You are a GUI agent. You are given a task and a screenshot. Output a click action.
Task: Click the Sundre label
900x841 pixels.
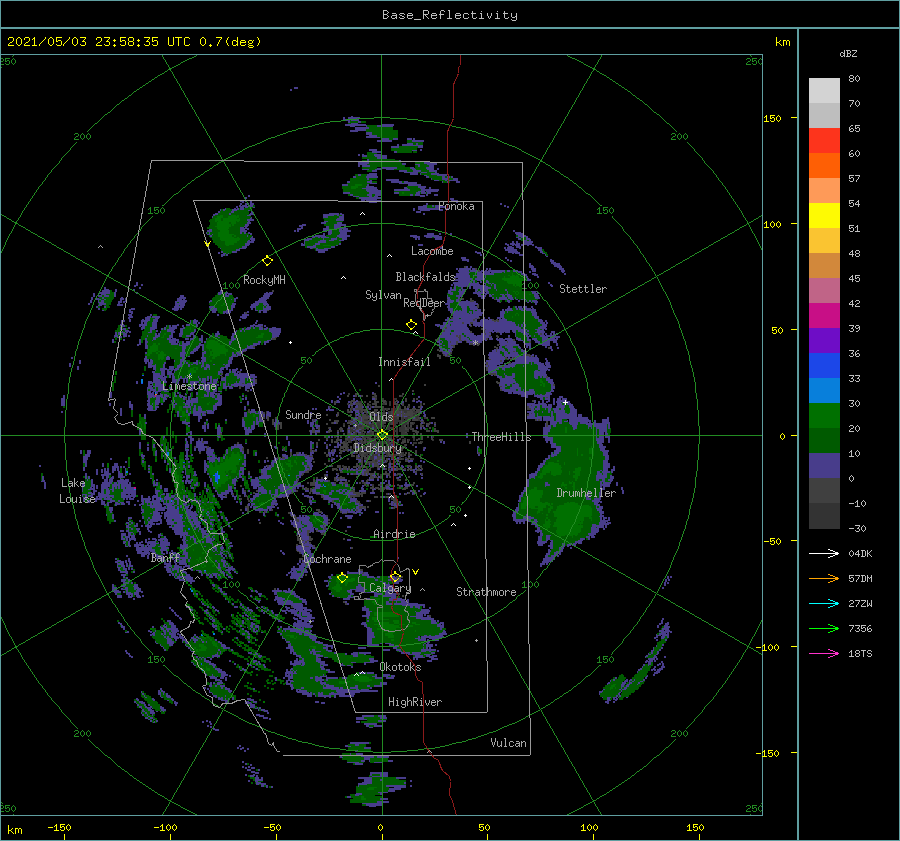pos(303,415)
